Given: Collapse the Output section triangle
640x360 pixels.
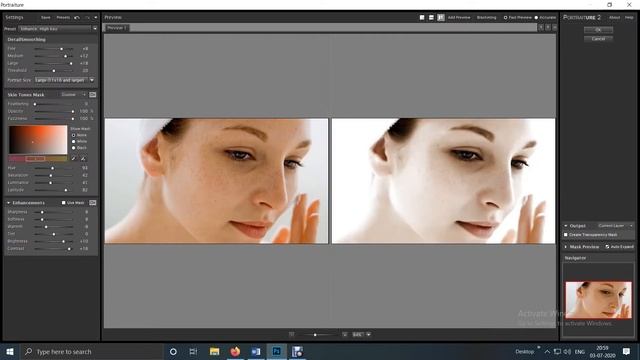Looking at the screenshot, I should click(566, 226).
